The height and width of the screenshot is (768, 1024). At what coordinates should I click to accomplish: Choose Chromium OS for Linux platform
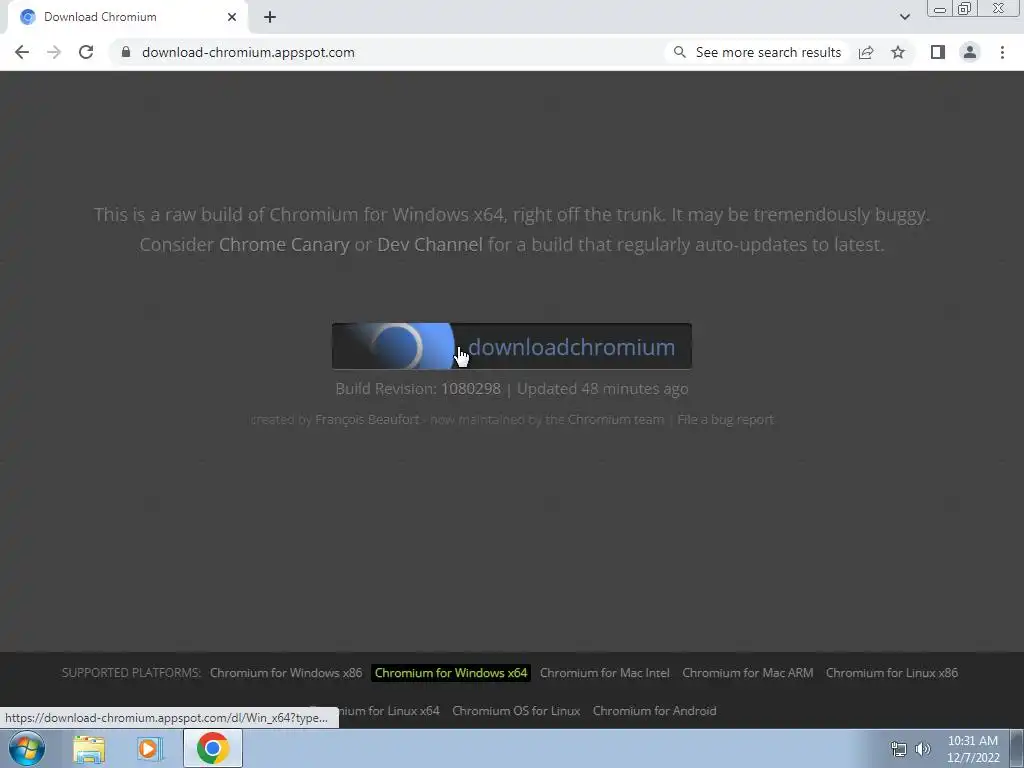click(x=516, y=711)
